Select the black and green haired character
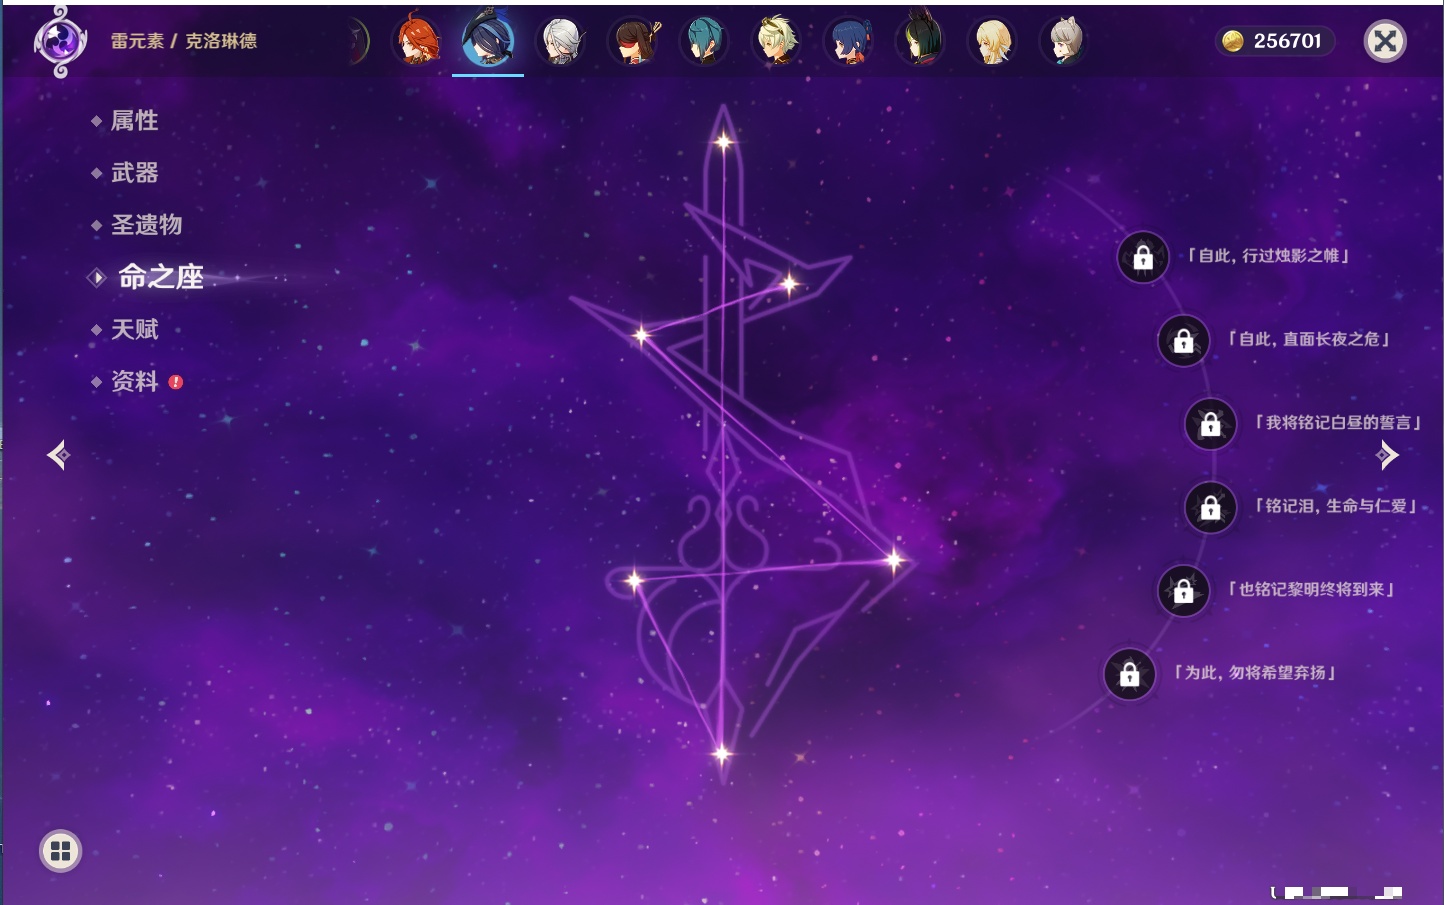 tap(921, 39)
